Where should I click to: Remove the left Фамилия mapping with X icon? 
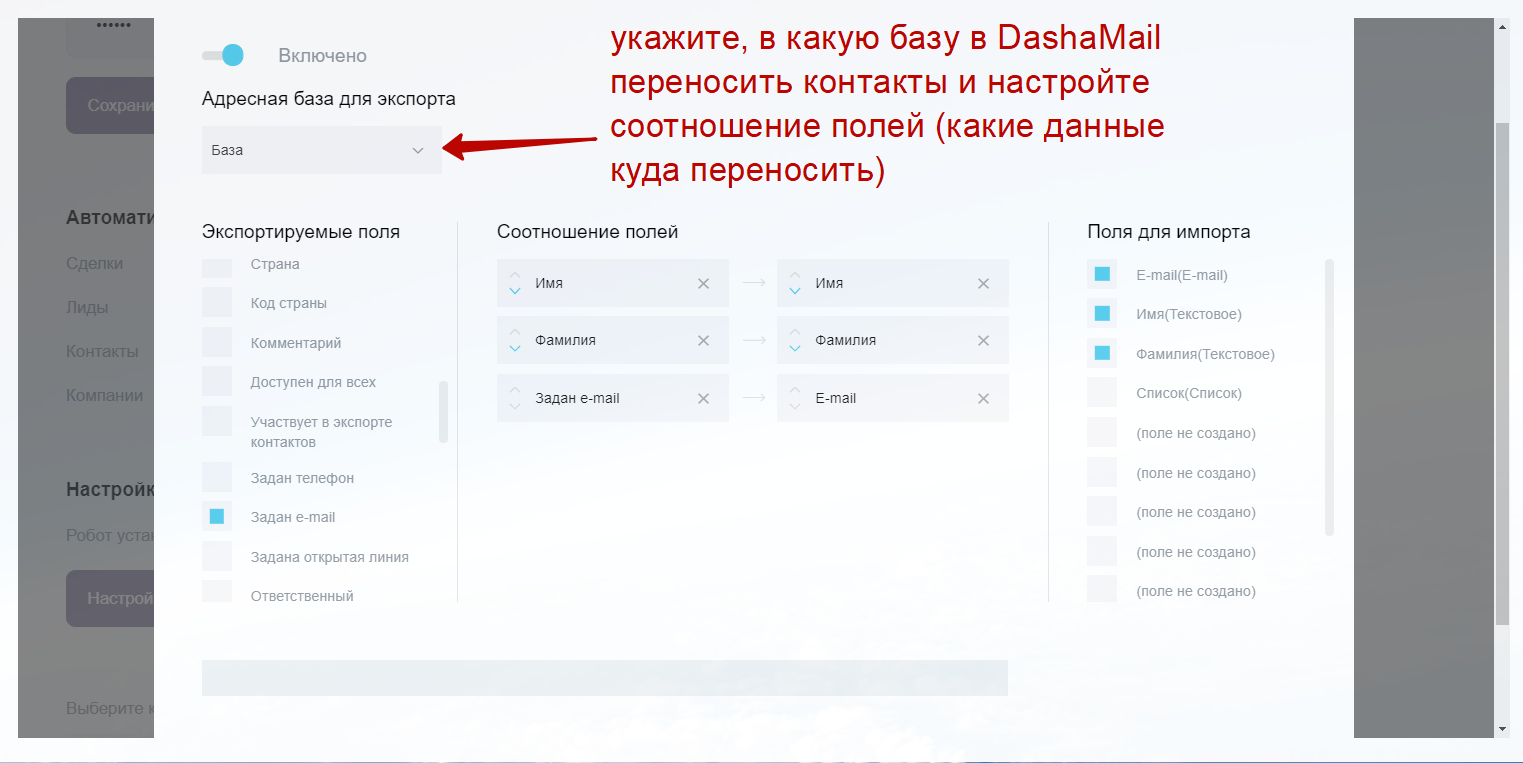(703, 341)
